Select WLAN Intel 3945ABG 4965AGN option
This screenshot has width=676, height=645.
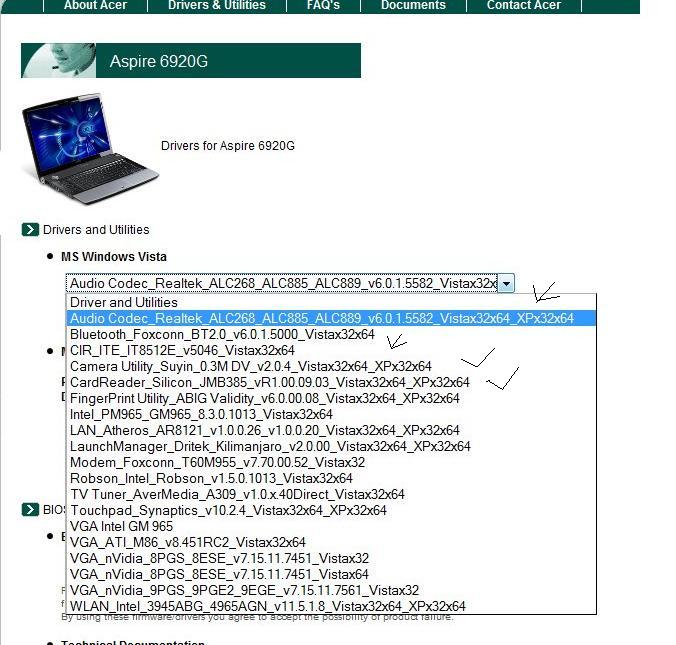331,606
